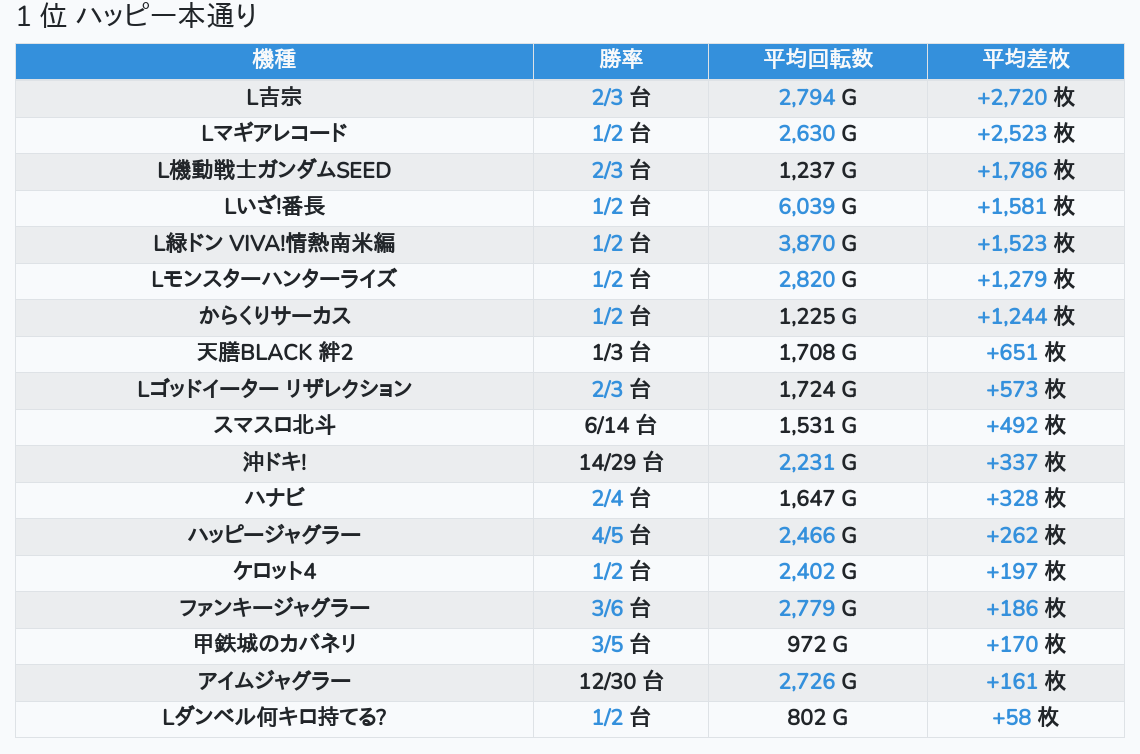Click the 沖ドキ! machine name
Viewport: 1140px width, 754px height.
coord(274,462)
